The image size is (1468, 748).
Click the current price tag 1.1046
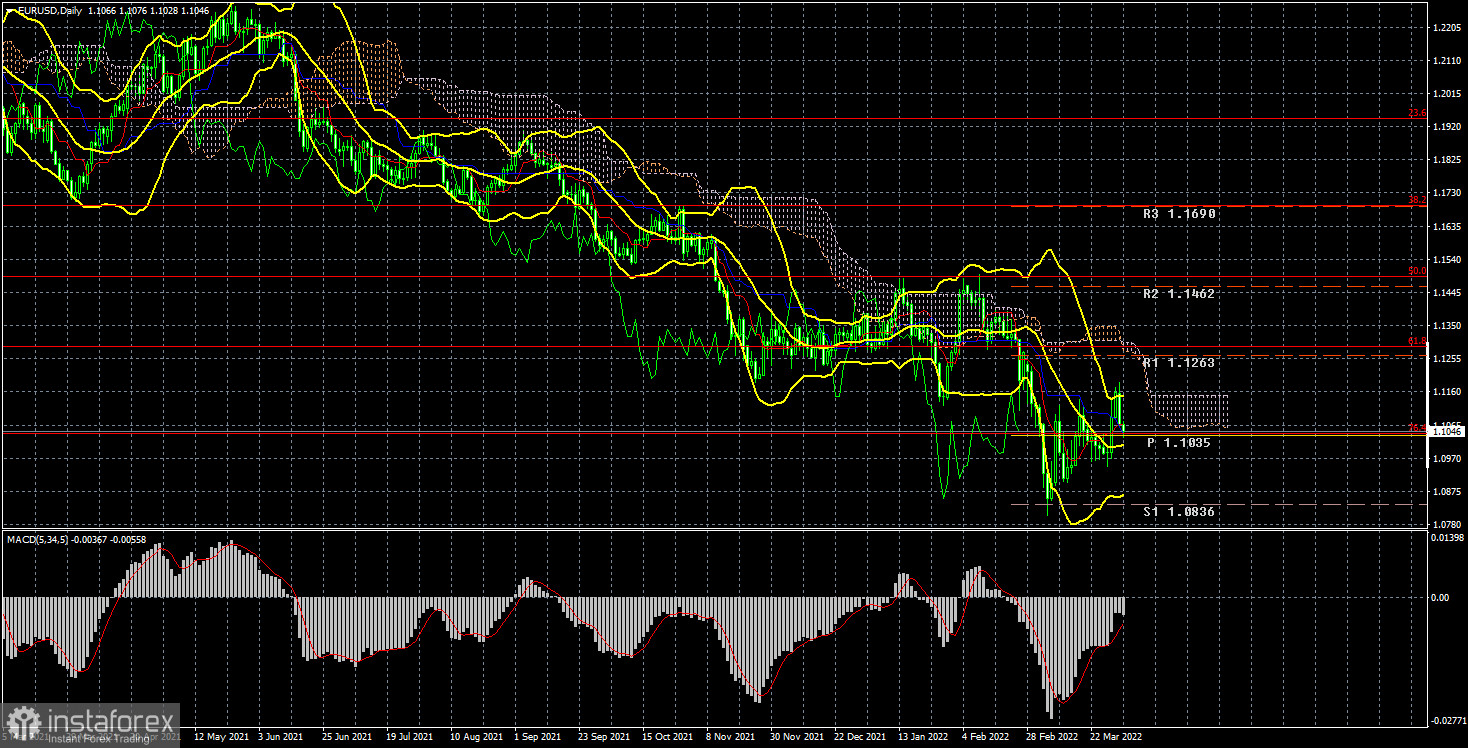(x=1447, y=431)
